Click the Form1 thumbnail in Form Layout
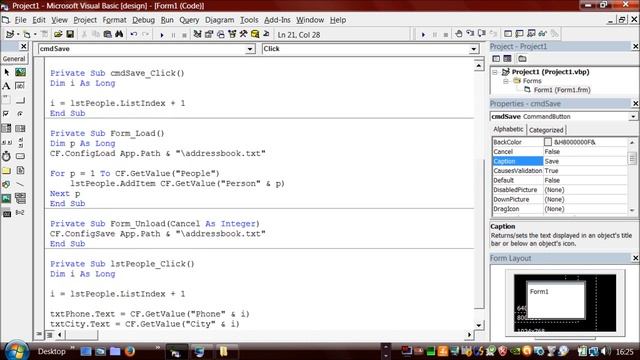Image resolution: width=640 pixels, height=360 pixels. tap(556, 300)
